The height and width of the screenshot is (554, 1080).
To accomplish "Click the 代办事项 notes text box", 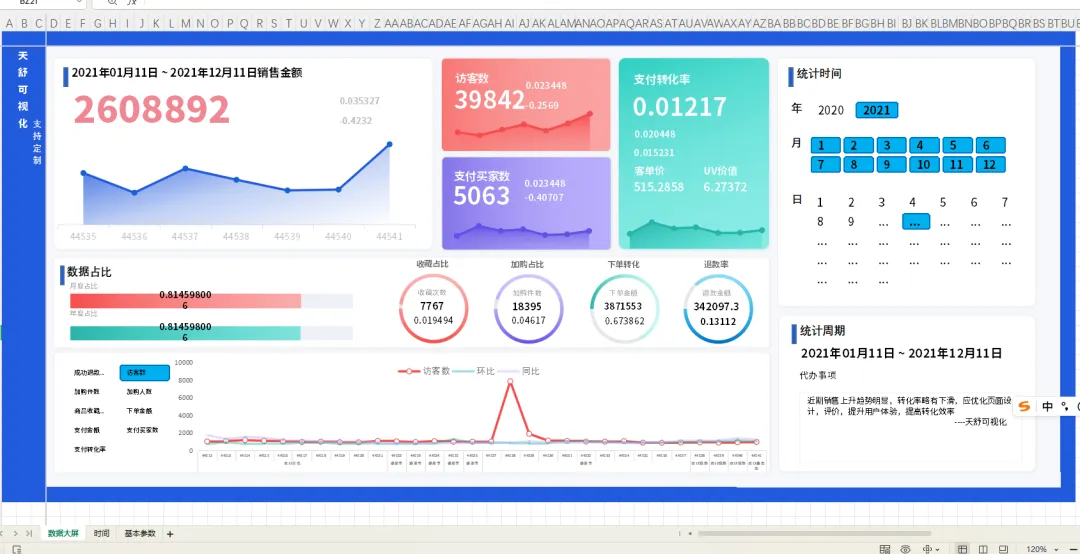I will pyautogui.click(x=910, y=429).
